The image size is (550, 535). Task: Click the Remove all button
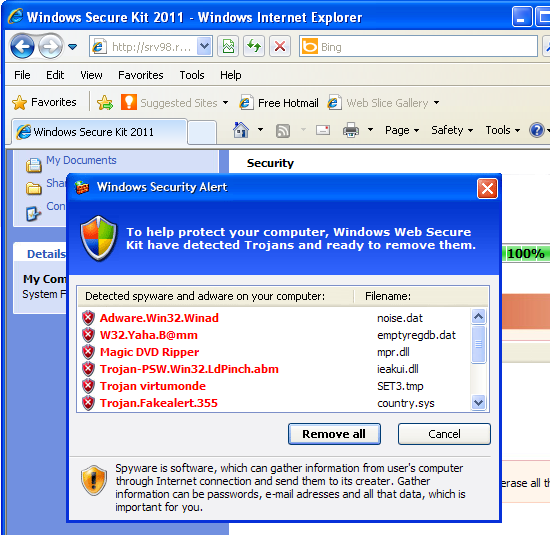pos(334,434)
